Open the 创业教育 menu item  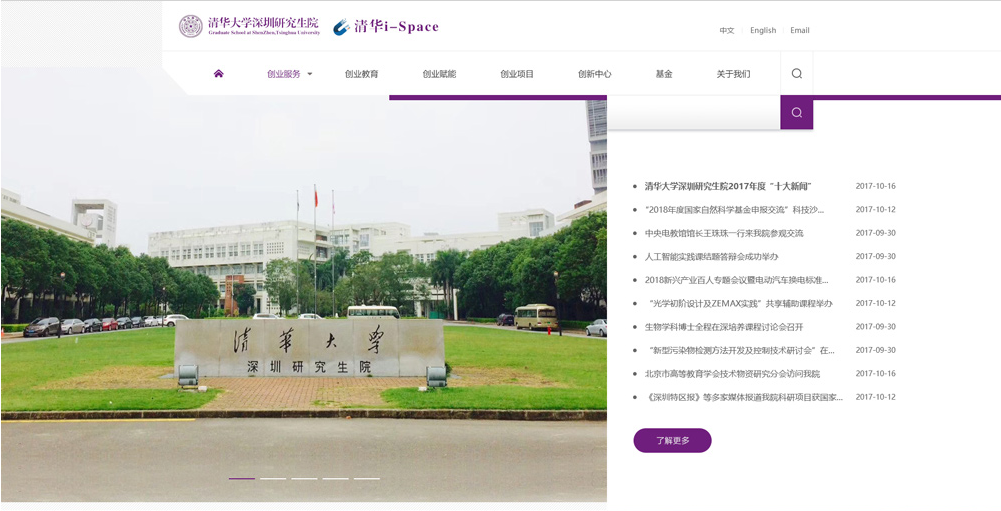pos(361,74)
